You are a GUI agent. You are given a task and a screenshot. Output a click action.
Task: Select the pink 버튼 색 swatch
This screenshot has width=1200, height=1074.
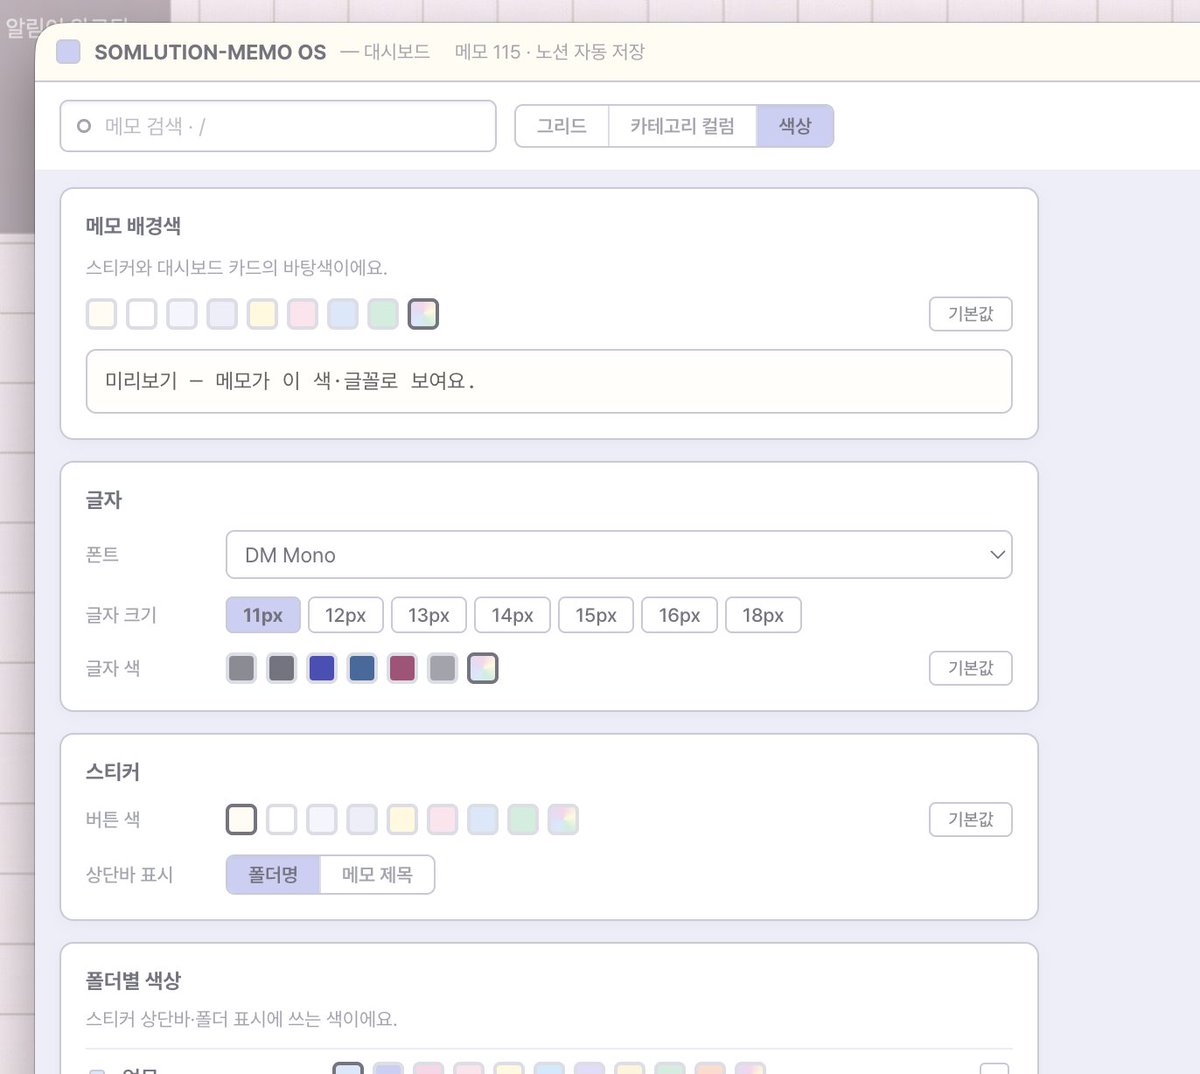tap(442, 820)
